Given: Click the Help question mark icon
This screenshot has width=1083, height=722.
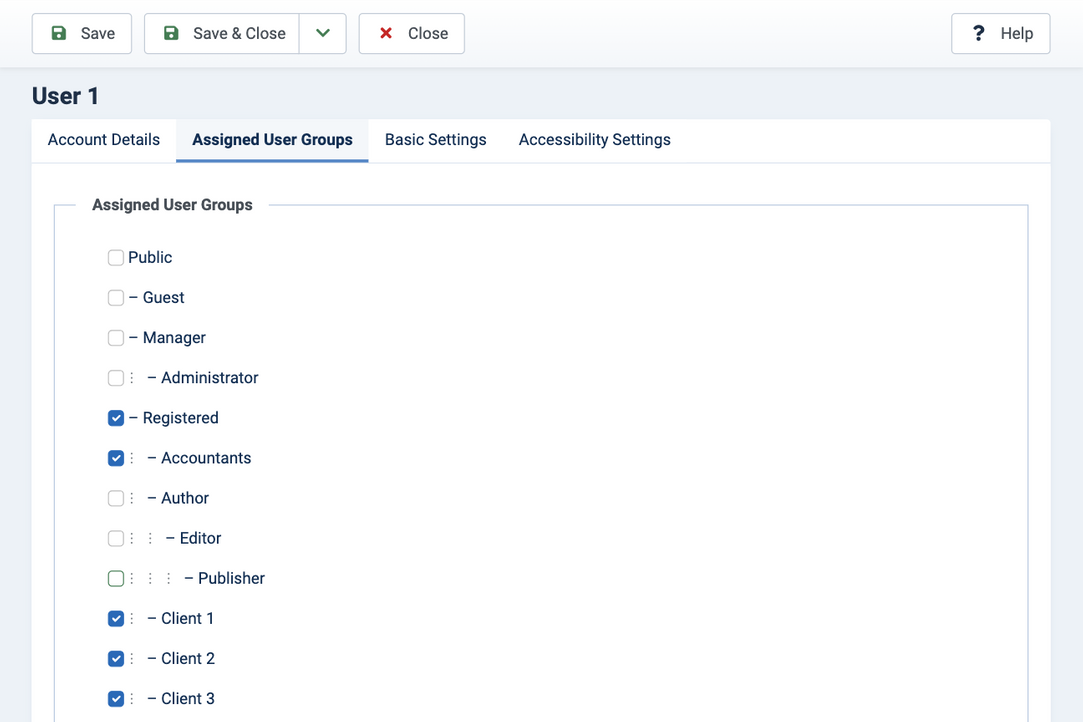Looking at the screenshot, I should pos(978,33).
